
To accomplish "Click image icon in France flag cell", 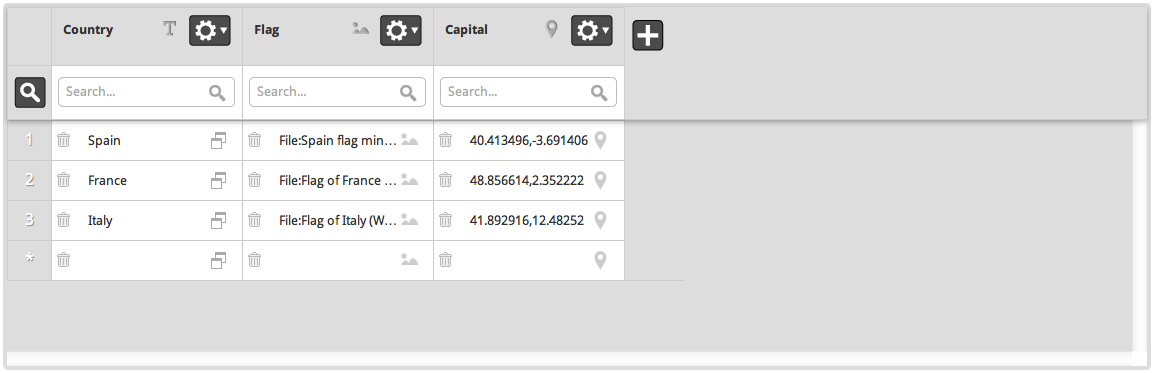I will click(410, 180).
